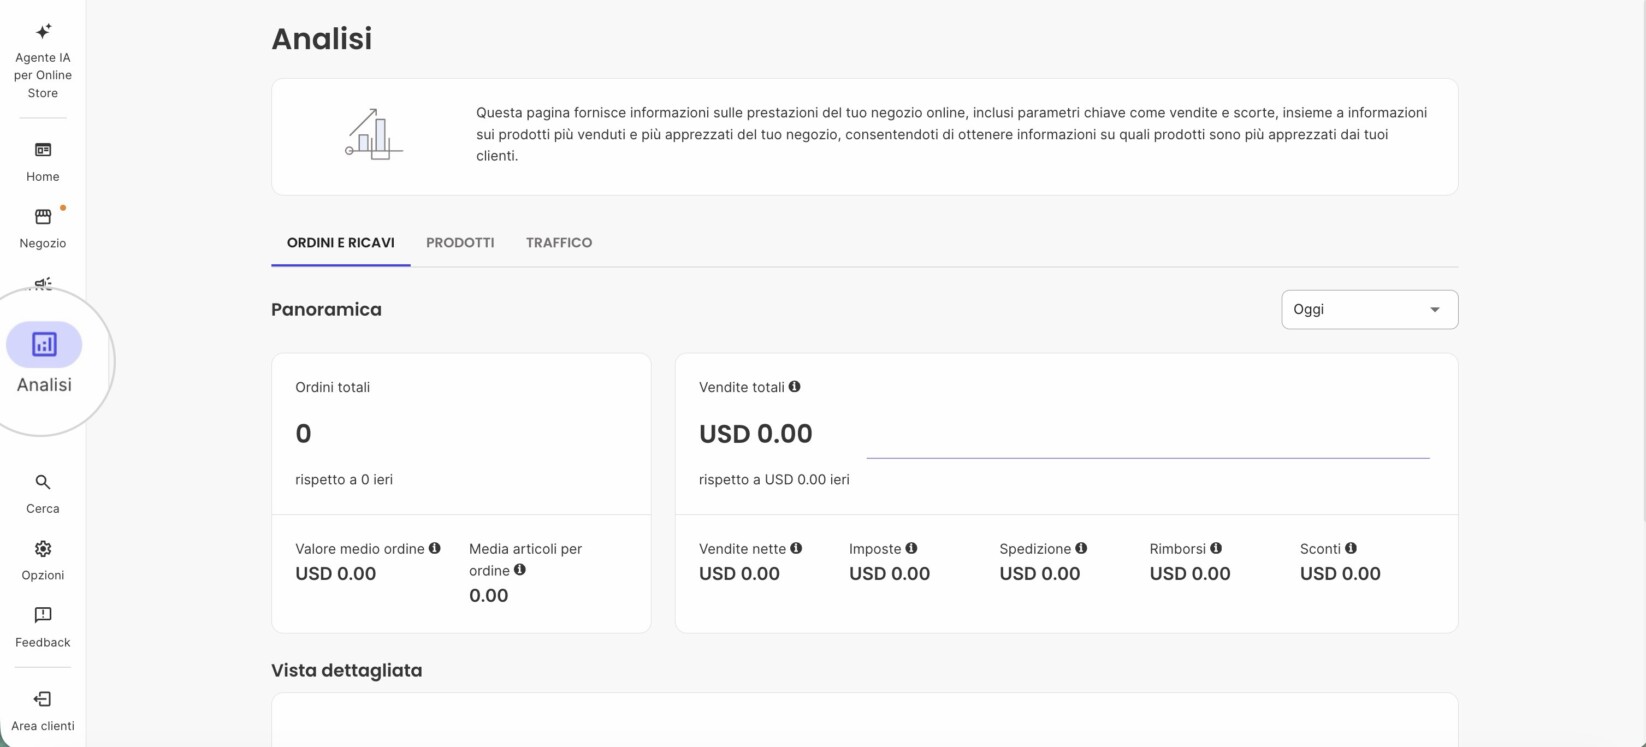Show info for Vendite nette

tap(796, 548)
